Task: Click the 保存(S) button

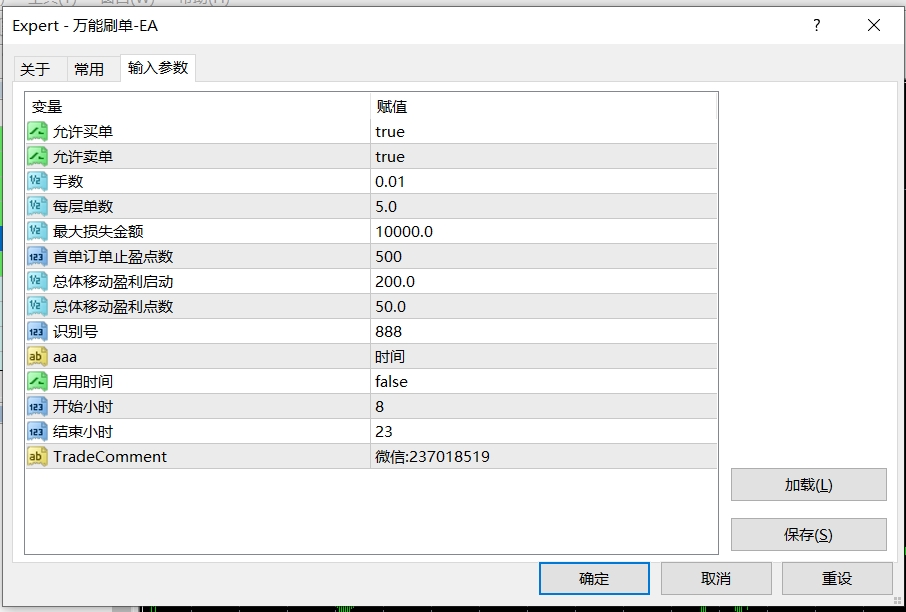Action: pyautogui.click(x=808, y=534)
